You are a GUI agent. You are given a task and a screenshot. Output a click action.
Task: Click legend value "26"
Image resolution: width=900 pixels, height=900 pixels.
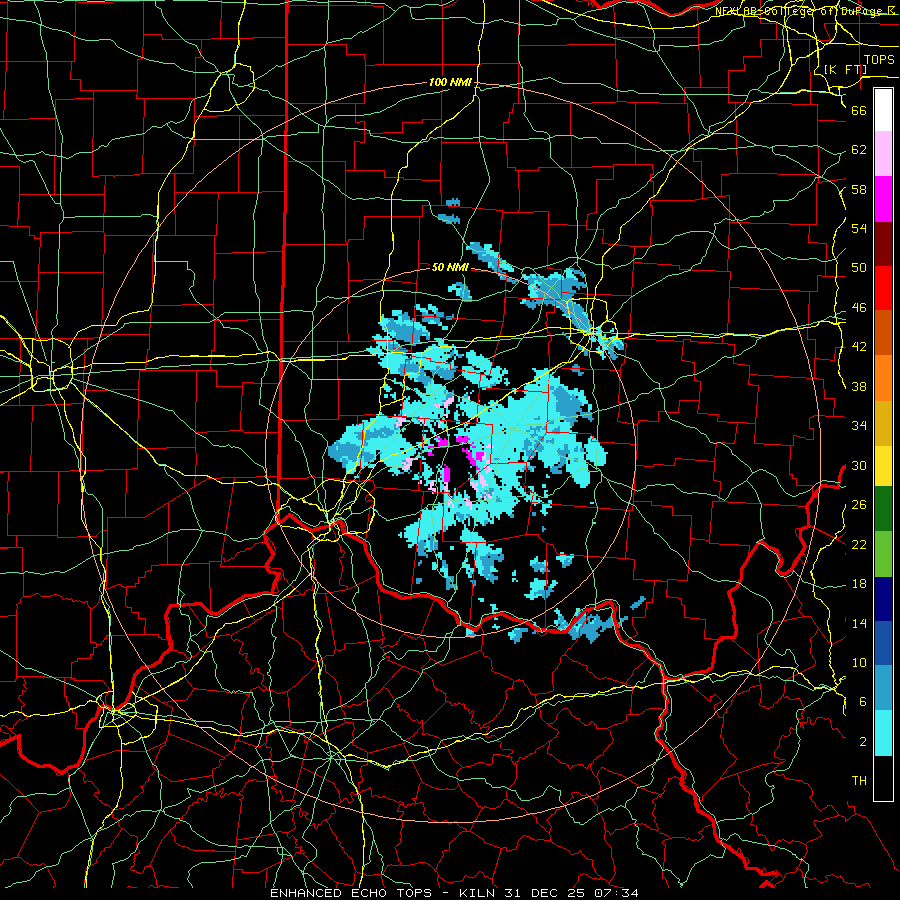(859, 505)
